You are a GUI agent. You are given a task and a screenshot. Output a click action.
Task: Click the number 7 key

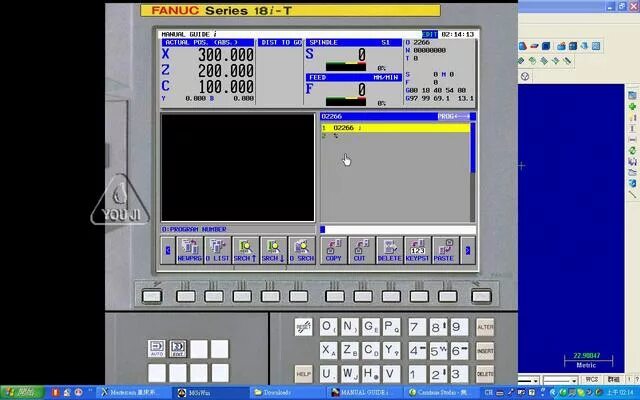417,327
